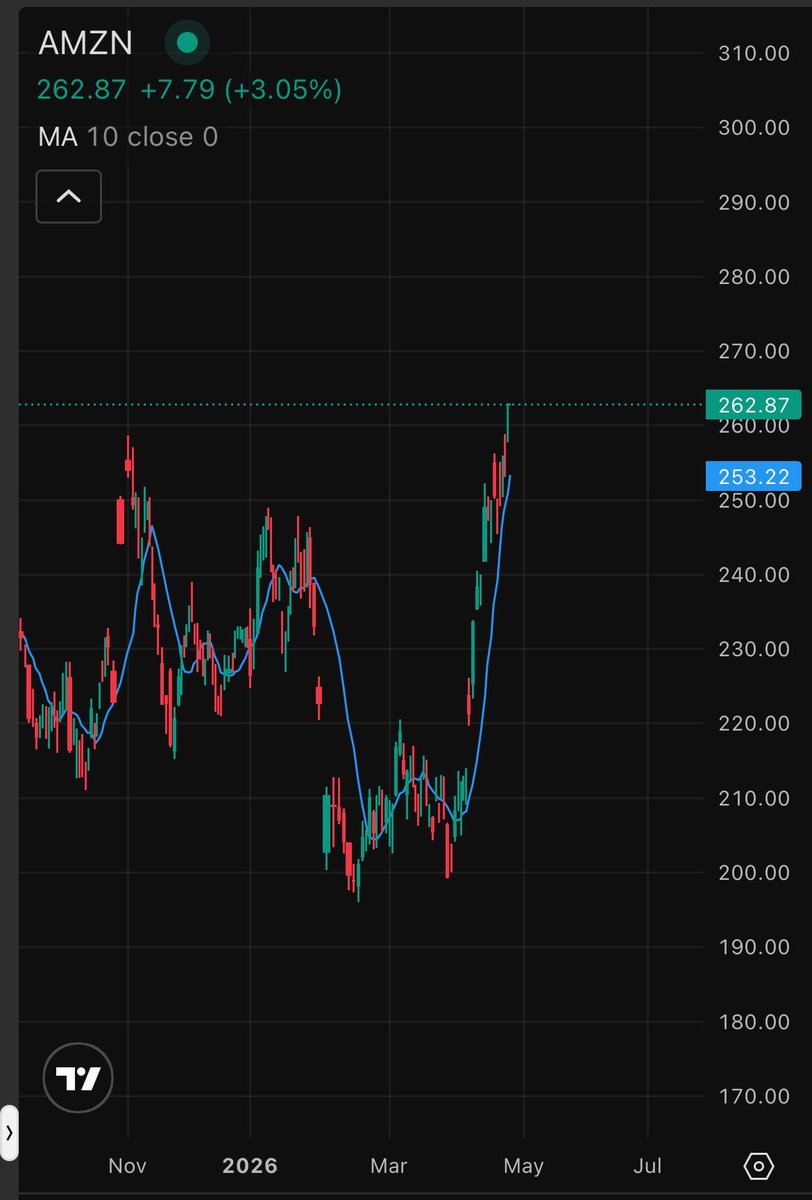
Task: Click the Nov date label on the time axis
Action: coord(127,1166)
